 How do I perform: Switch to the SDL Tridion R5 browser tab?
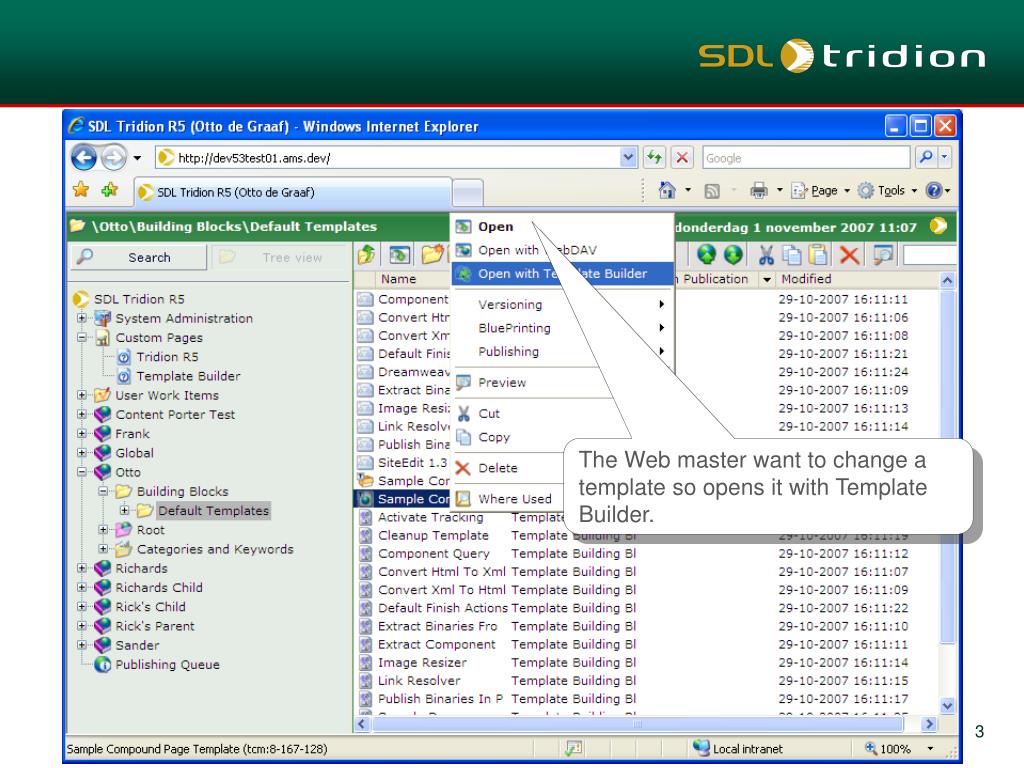click(x=293, y=192)
